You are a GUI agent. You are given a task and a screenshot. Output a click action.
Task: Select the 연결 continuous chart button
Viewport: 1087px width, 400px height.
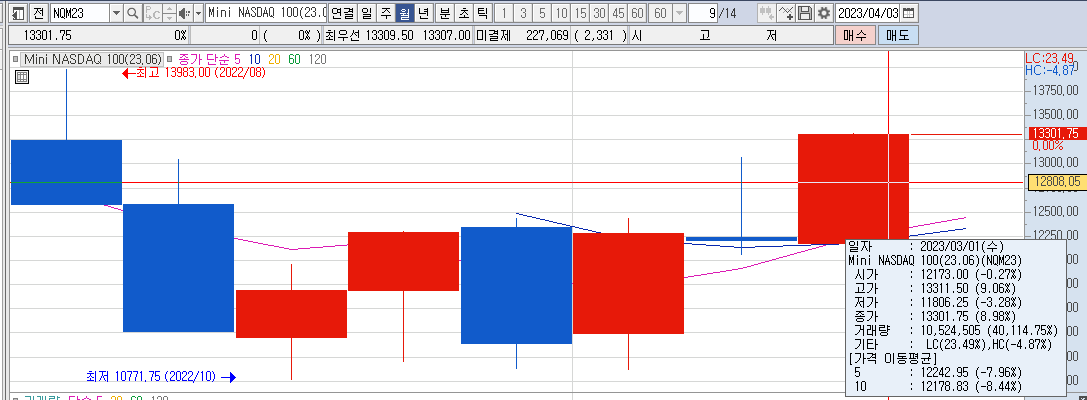342,13
